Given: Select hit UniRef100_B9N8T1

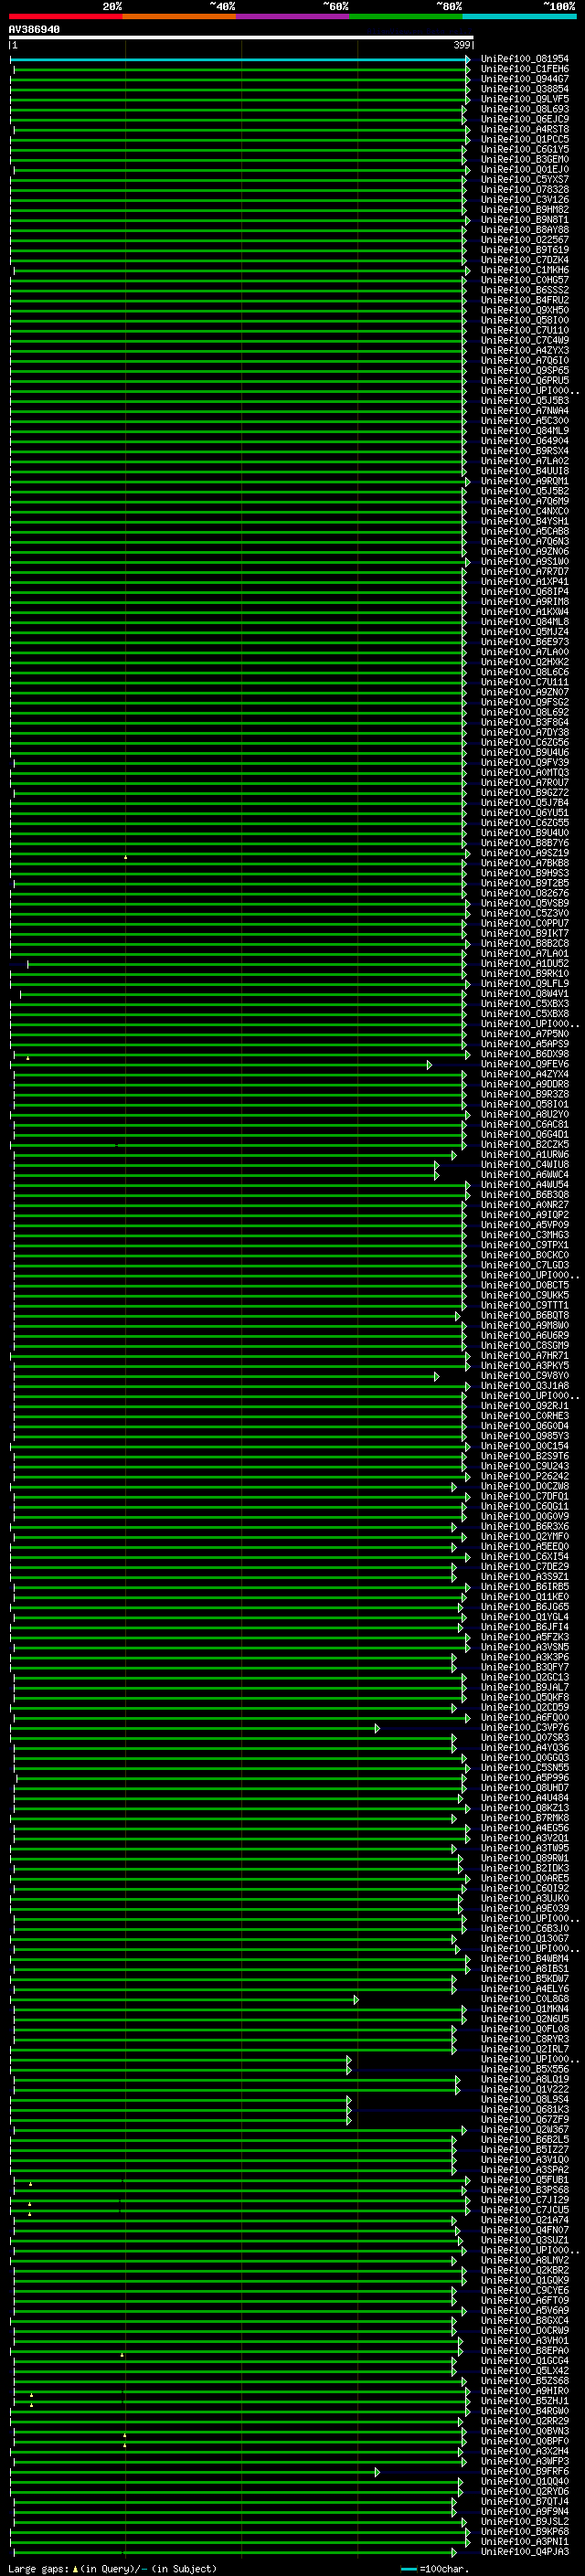Looking at the screenshot, I should 524,219.
